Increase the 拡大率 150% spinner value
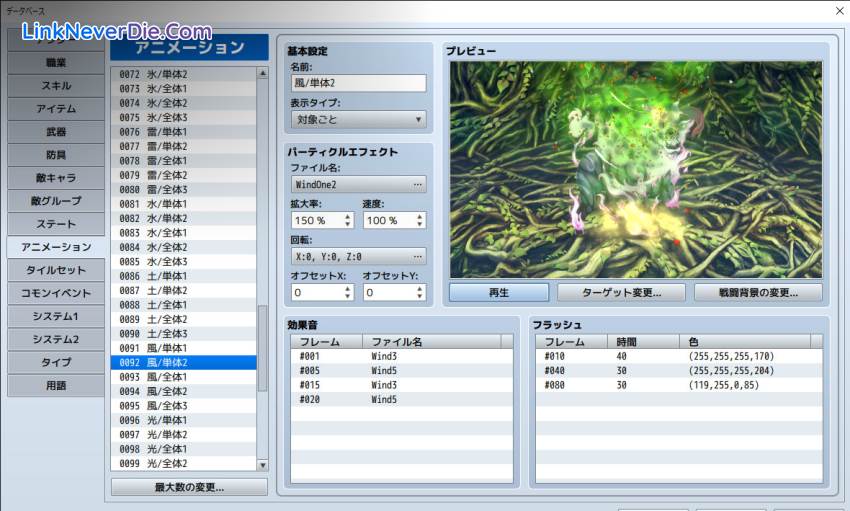Image resolution: width=850 pixels, height=511 pixels. tap(348, 216)
